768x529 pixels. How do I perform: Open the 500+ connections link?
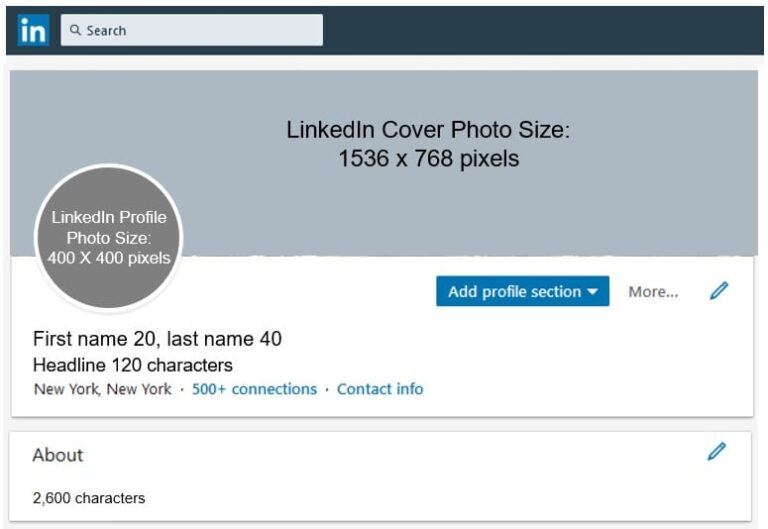click(254, 389)
